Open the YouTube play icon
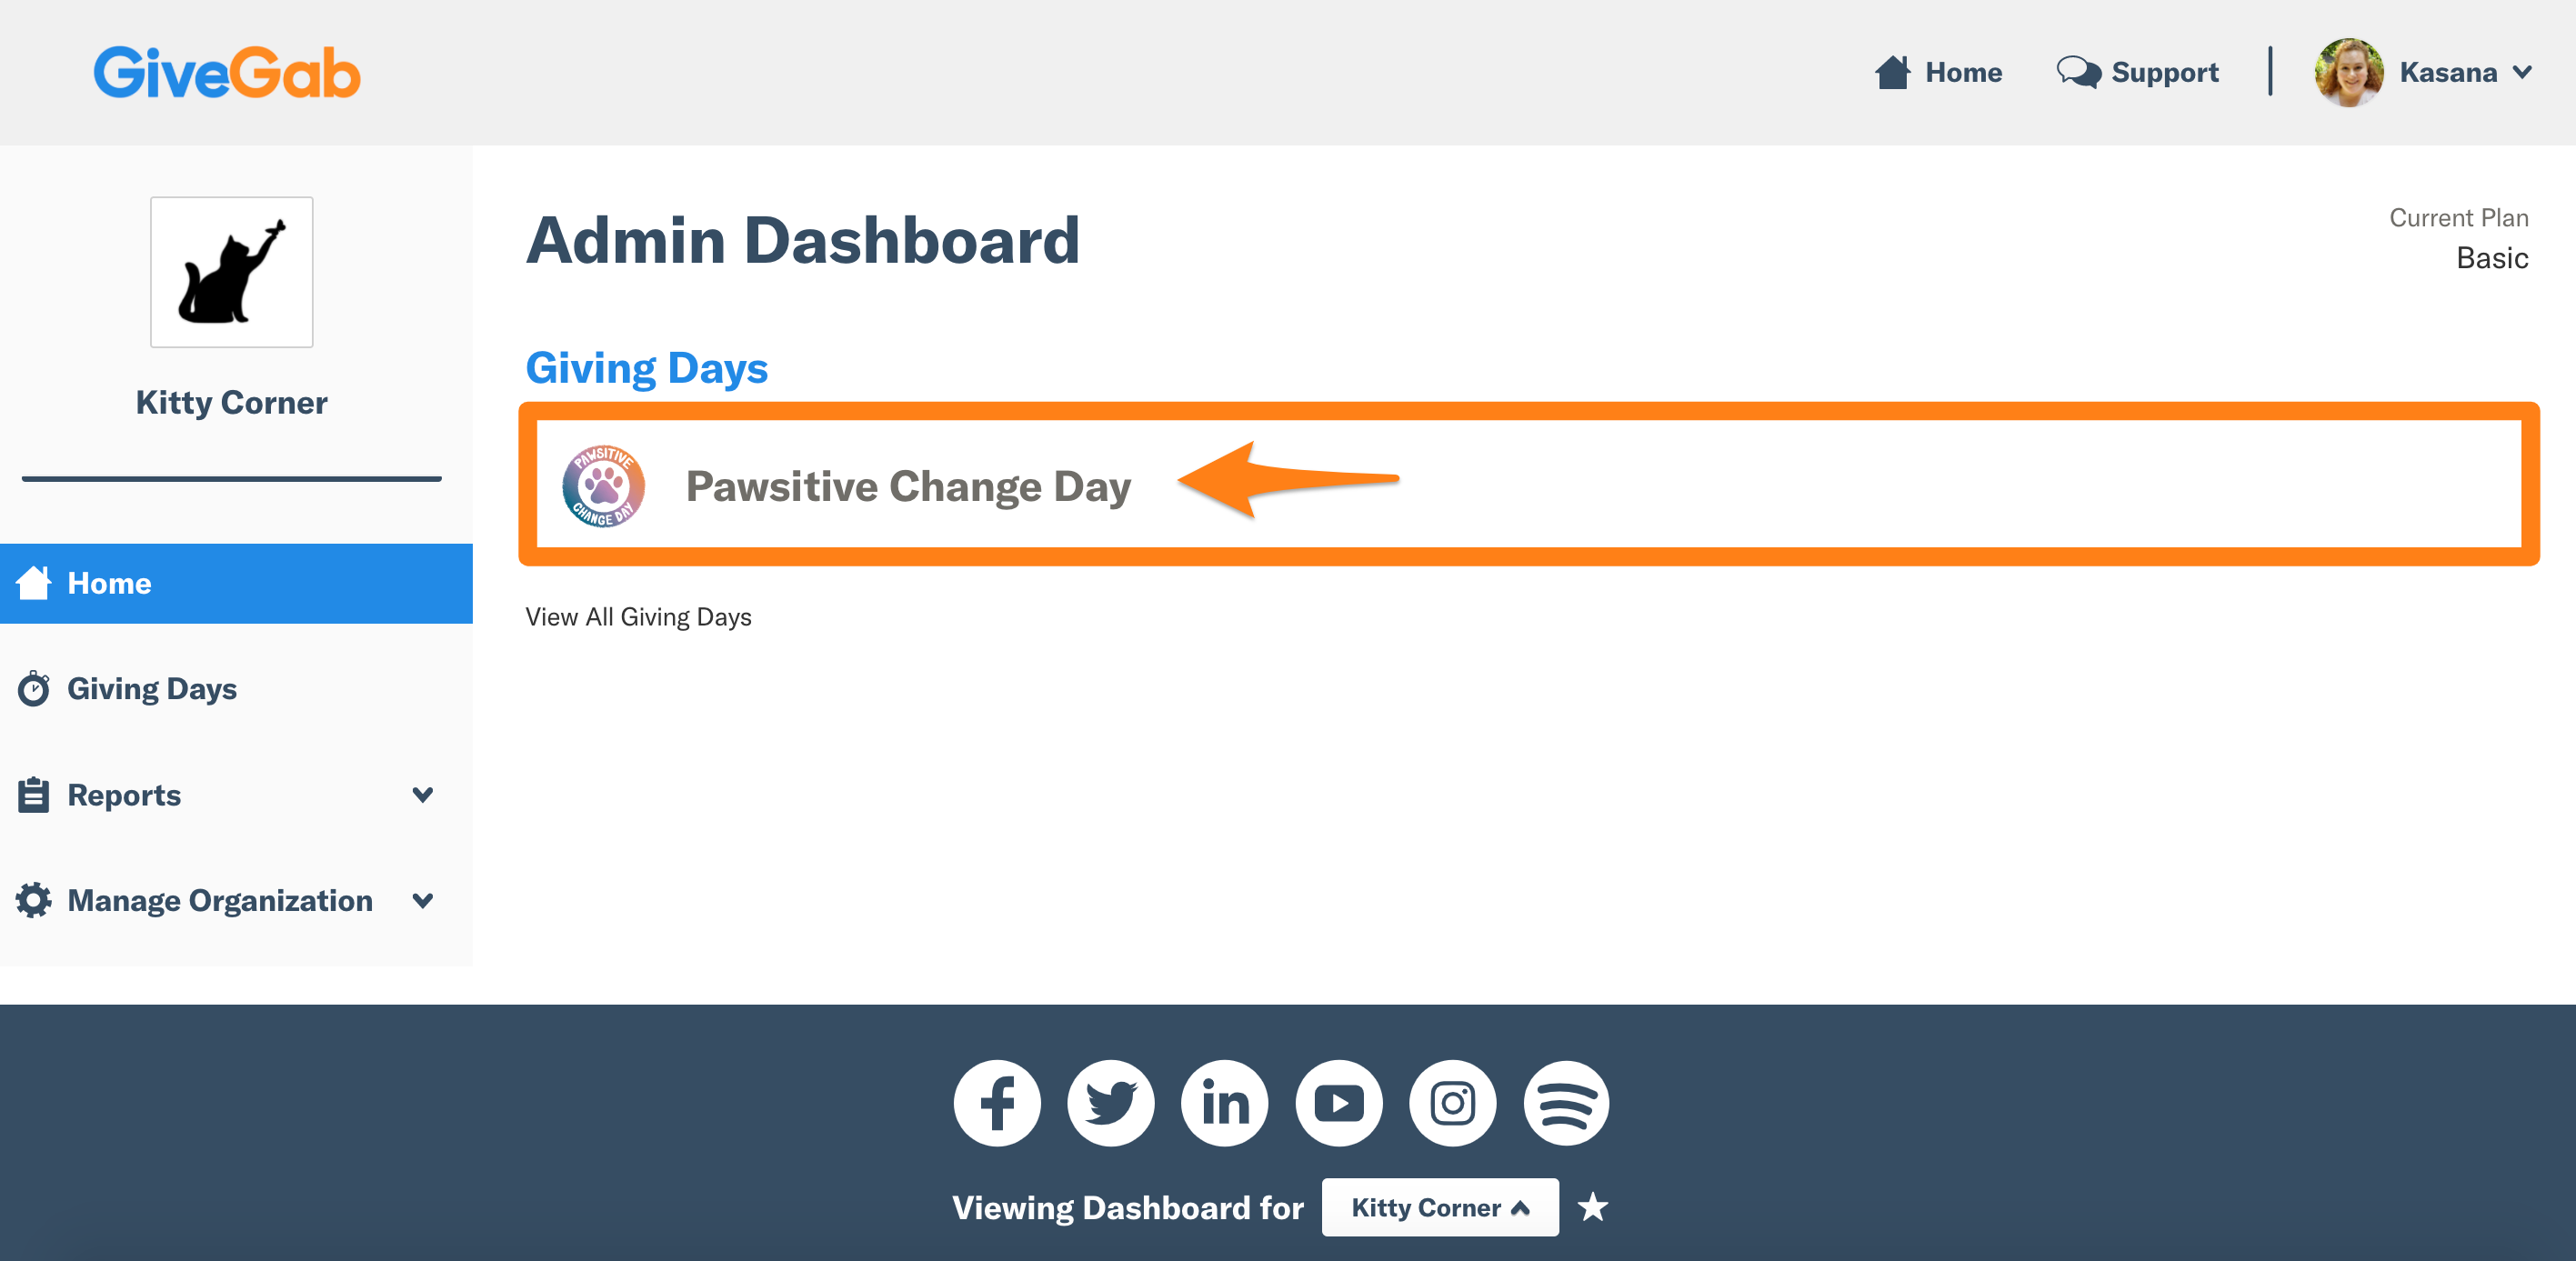 point(1338,1103)
